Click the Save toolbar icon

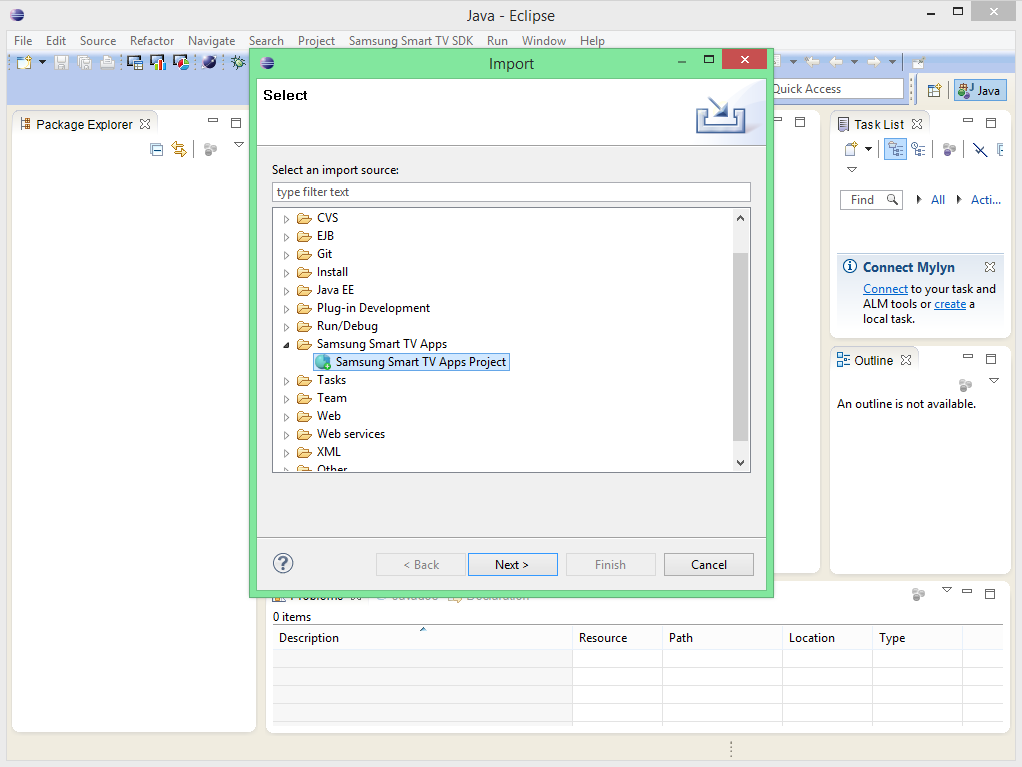(x=61, y=63)
